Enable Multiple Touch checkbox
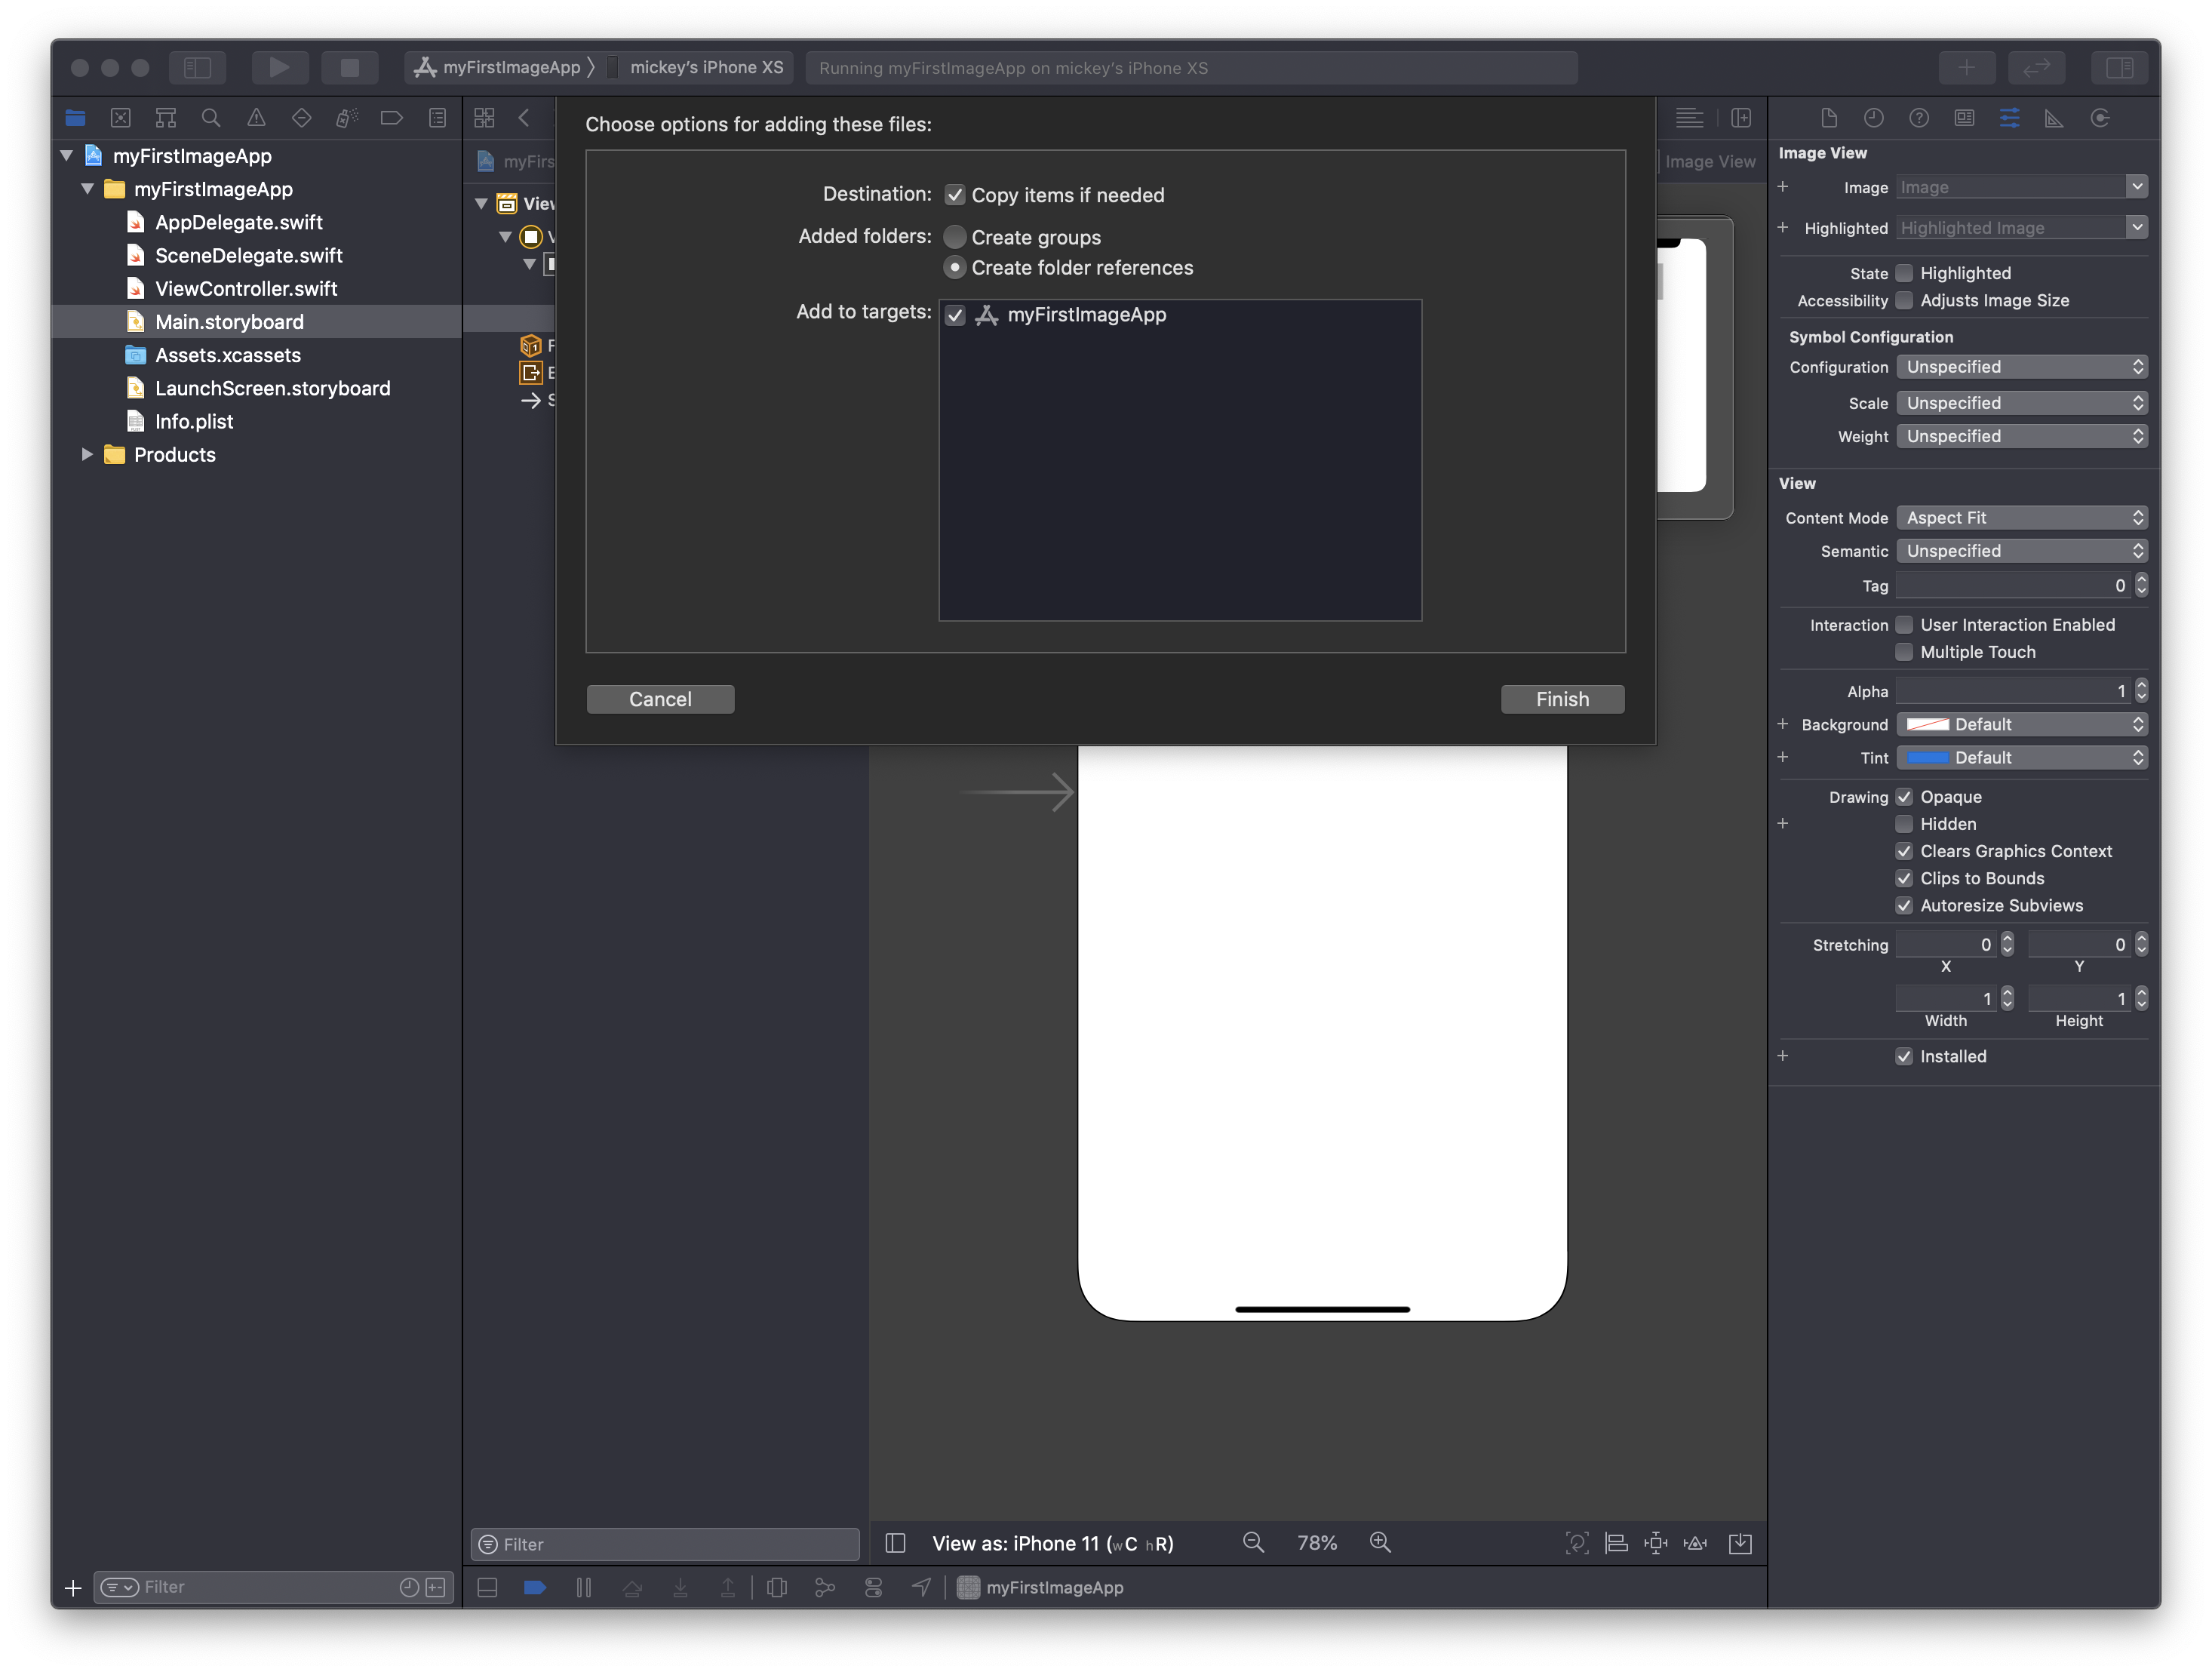The height and width of the screenshot is (1672, 2212). (x=1905, y=651)
